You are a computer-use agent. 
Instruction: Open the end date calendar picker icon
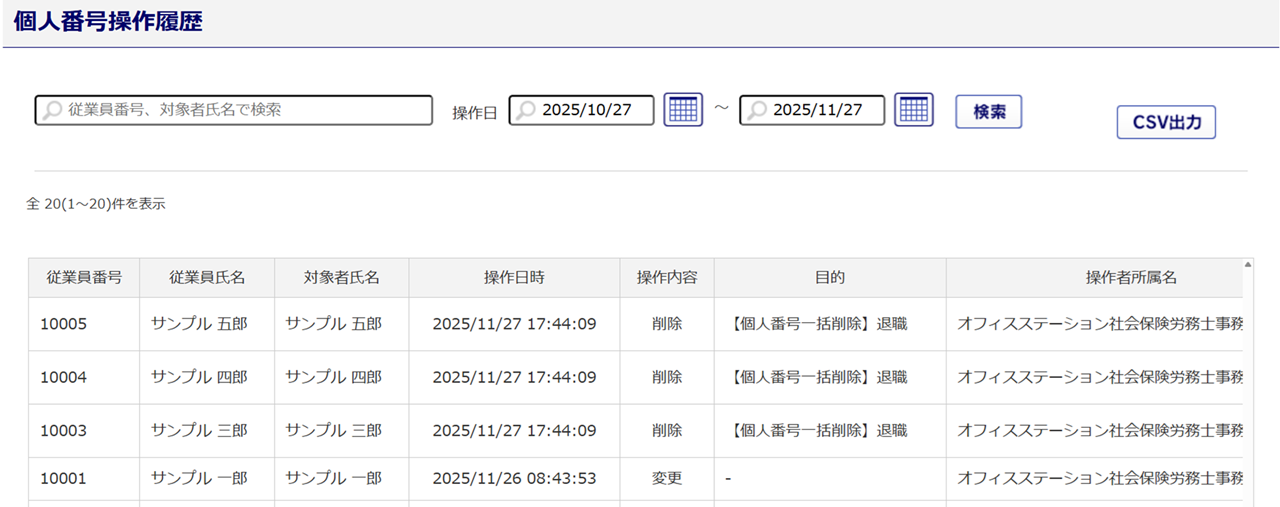point(913,110)
